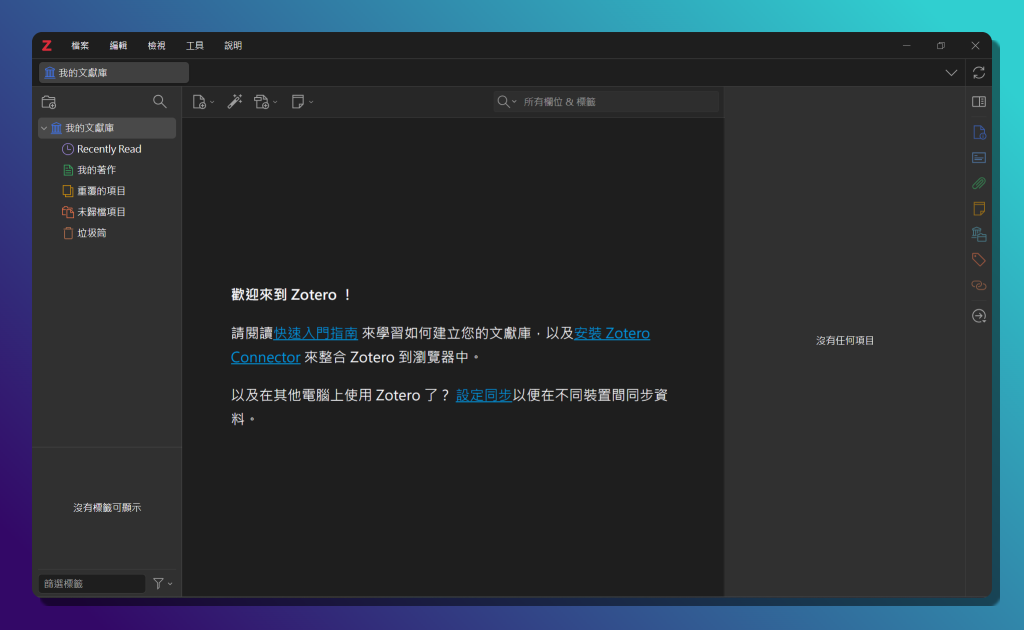Jump to the Attachments paperclip icon
The height and width of the screenshot is (630, 1024).
(978, 183)
